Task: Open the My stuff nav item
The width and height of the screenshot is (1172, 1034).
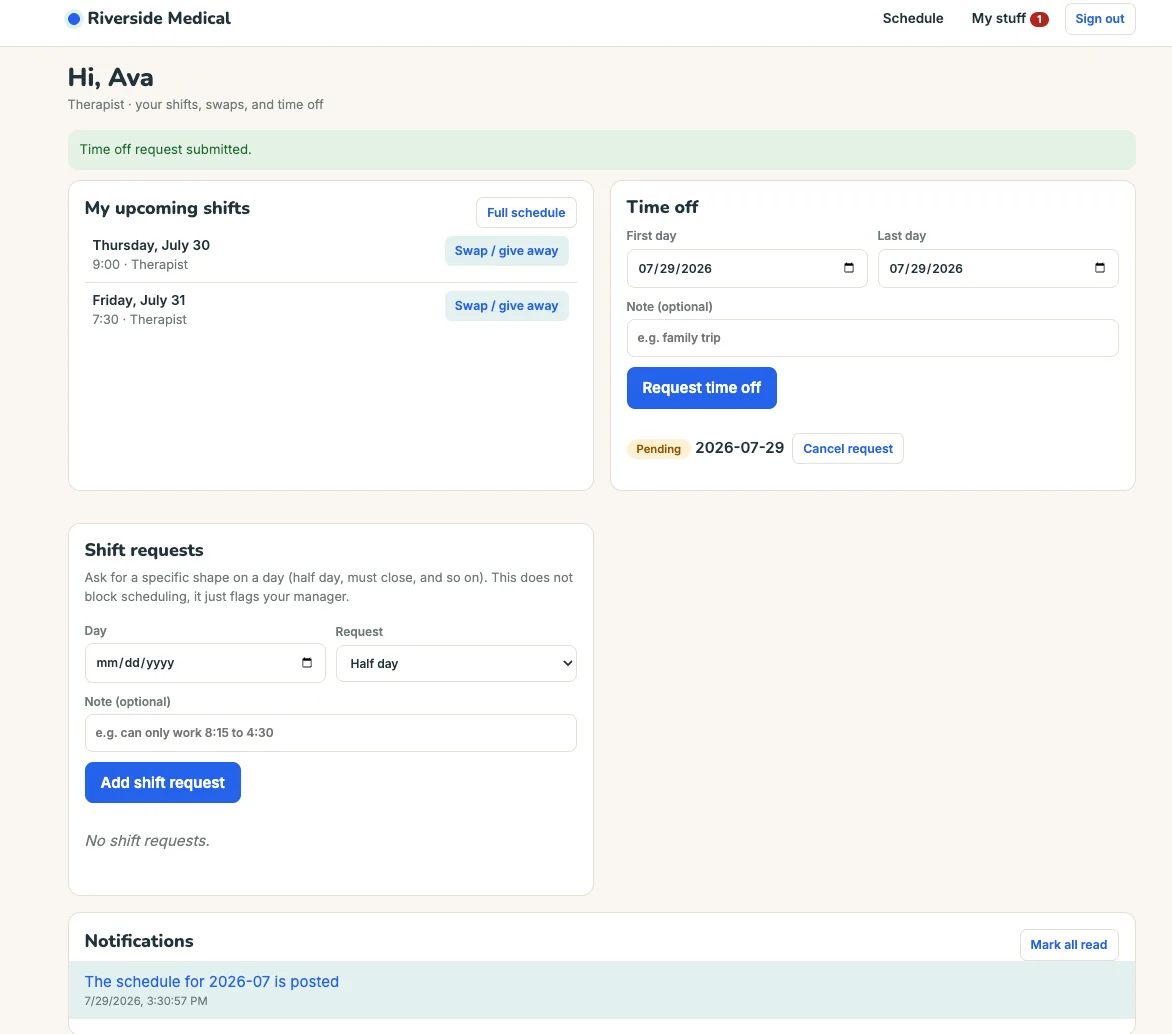Action: pyautogui.click(x=999, y=19)
